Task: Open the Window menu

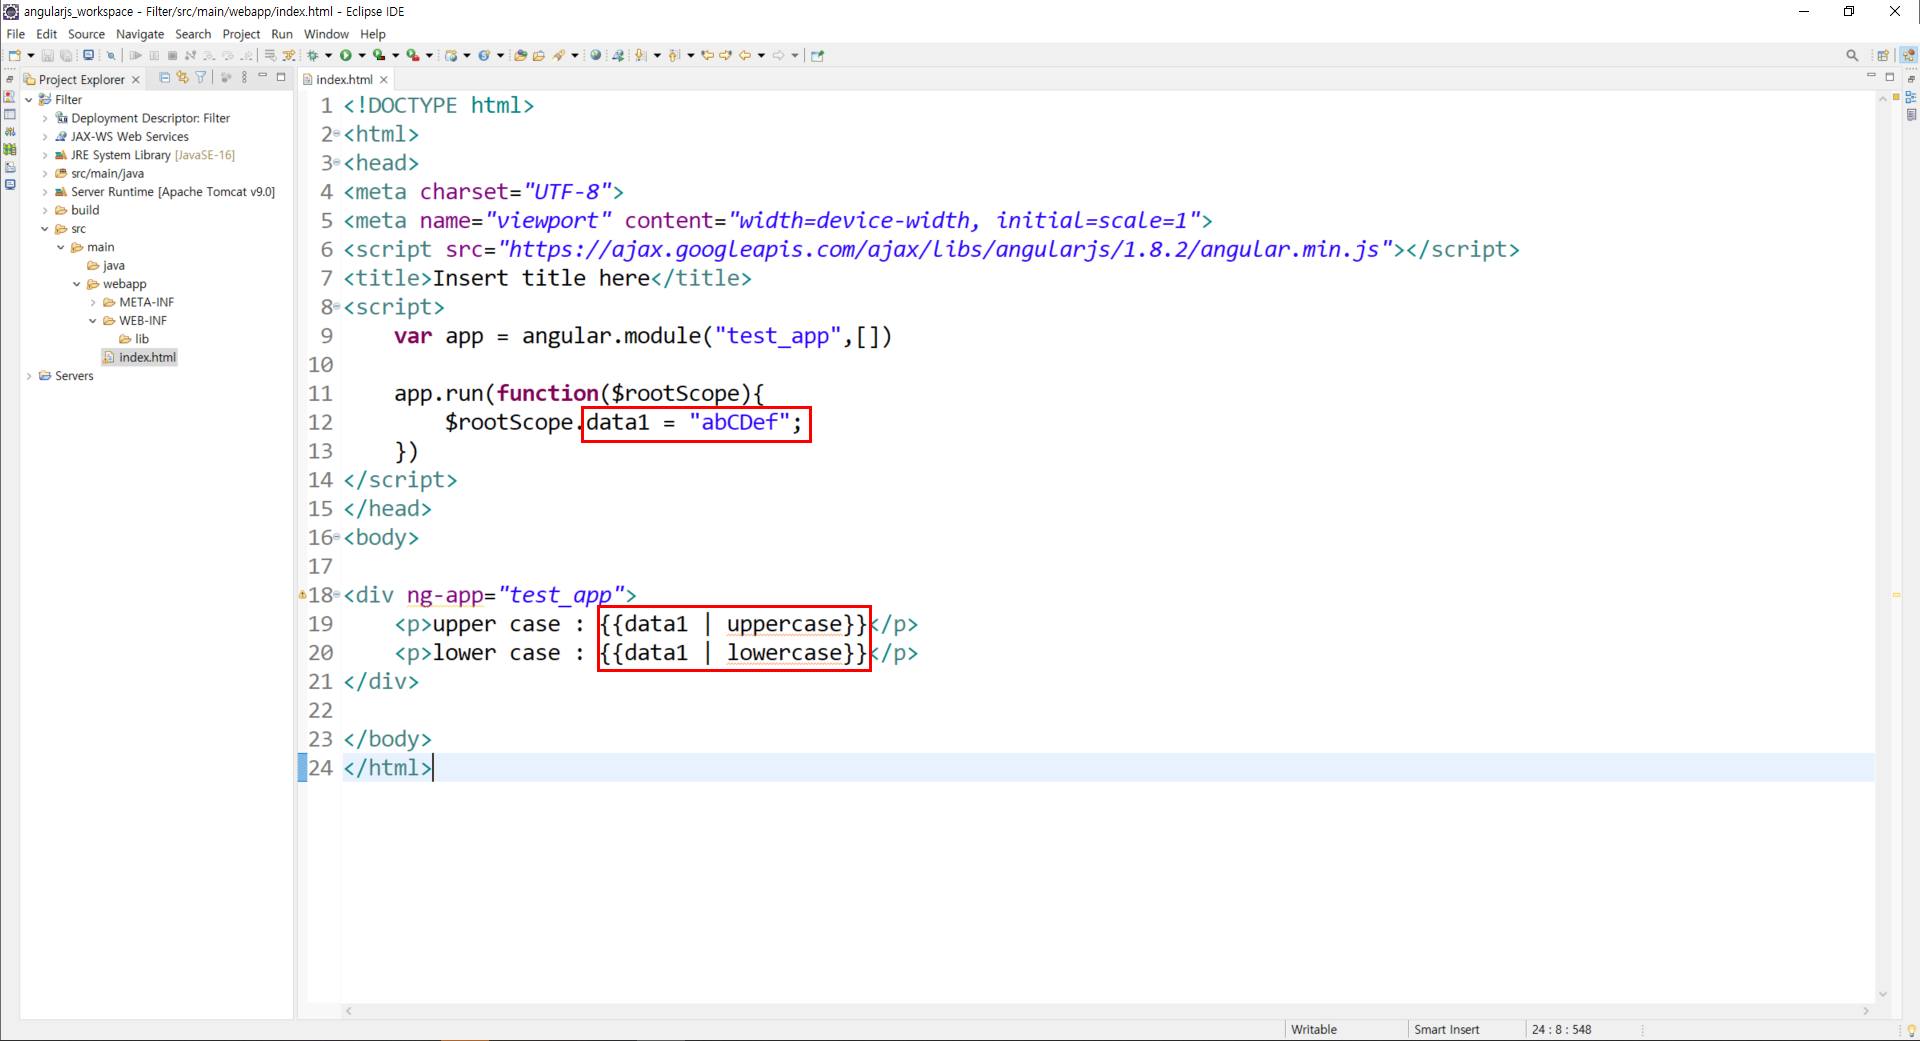Action: click(326, 34)
